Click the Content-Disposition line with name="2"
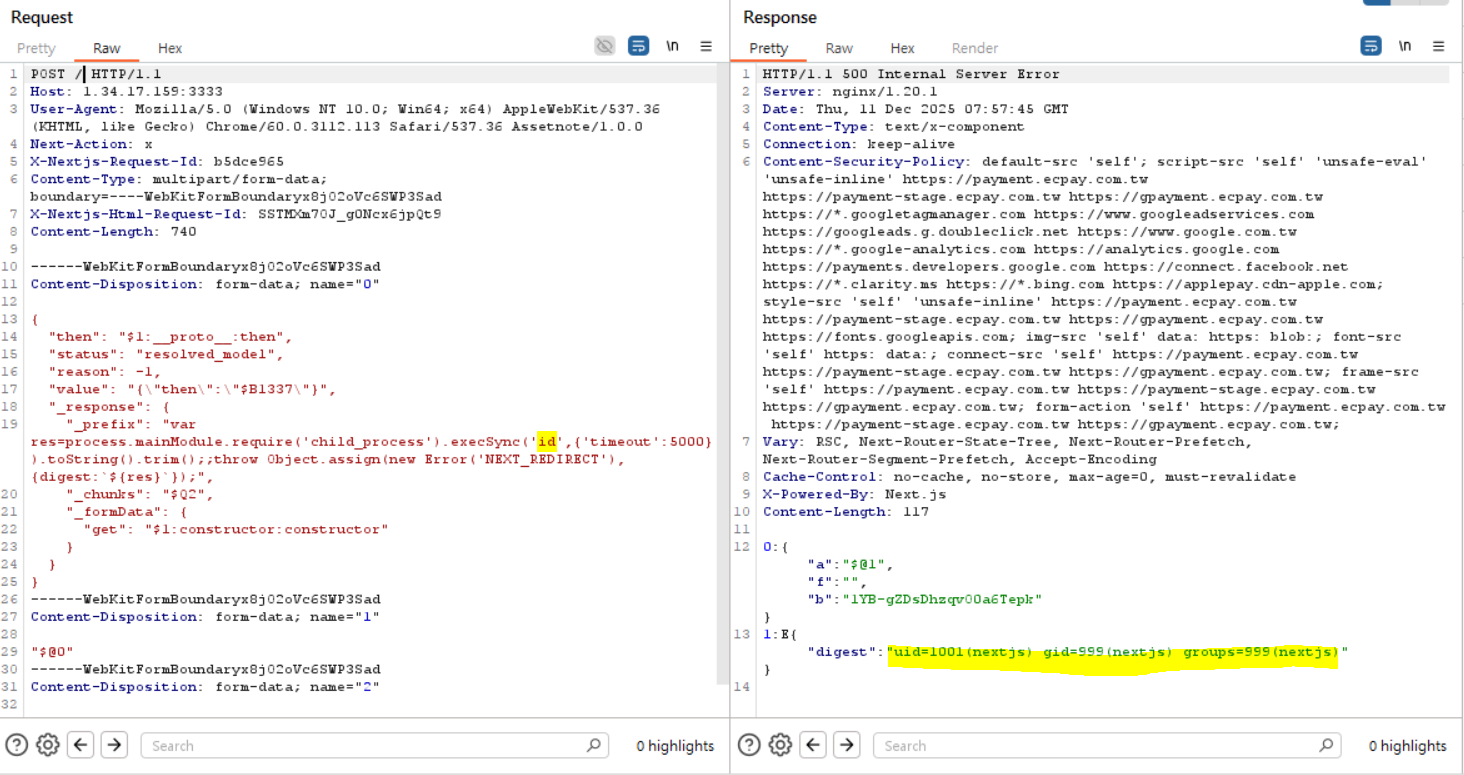The height and width of the screenshot is (775, 1464). [205, 687]
